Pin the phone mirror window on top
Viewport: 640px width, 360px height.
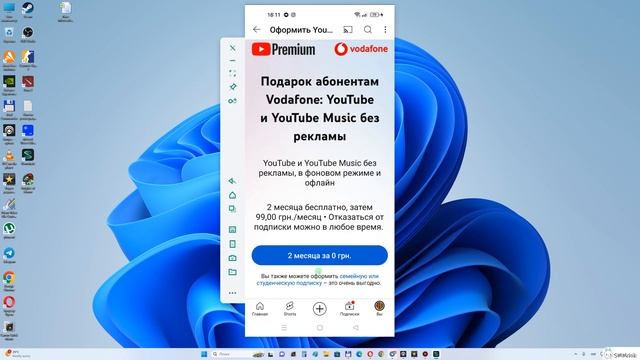[x=233, y=87]
